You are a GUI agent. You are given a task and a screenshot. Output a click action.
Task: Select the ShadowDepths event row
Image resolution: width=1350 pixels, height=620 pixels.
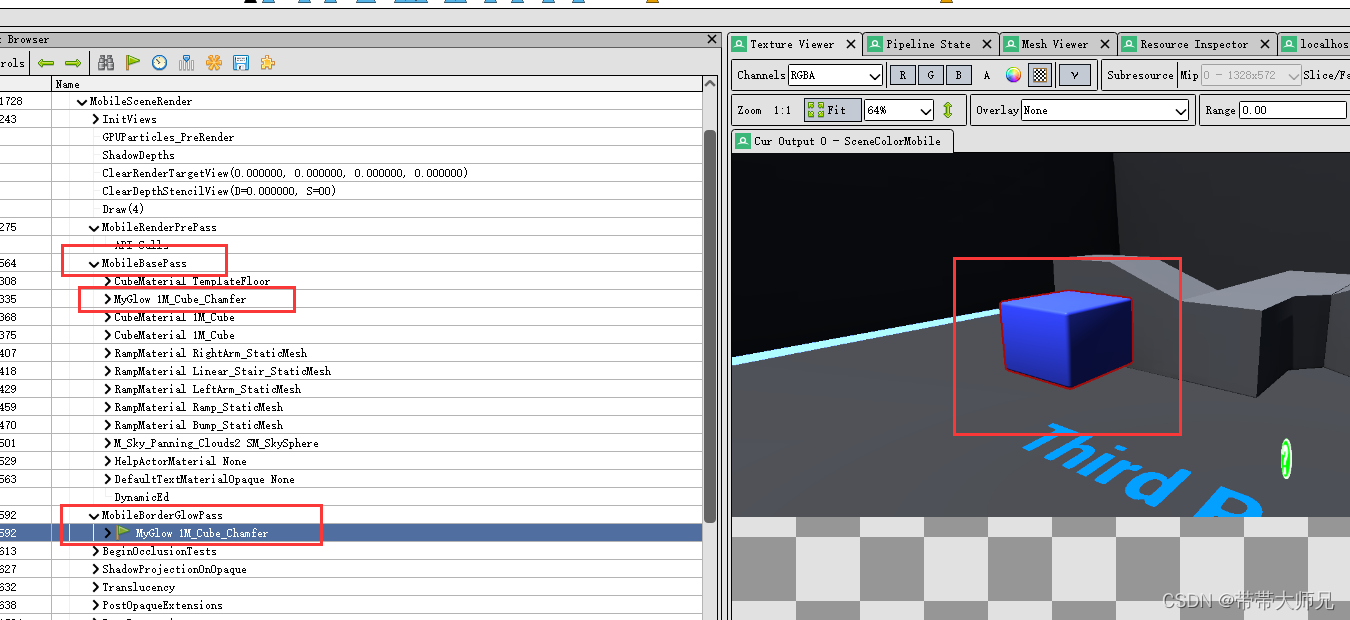138,155
